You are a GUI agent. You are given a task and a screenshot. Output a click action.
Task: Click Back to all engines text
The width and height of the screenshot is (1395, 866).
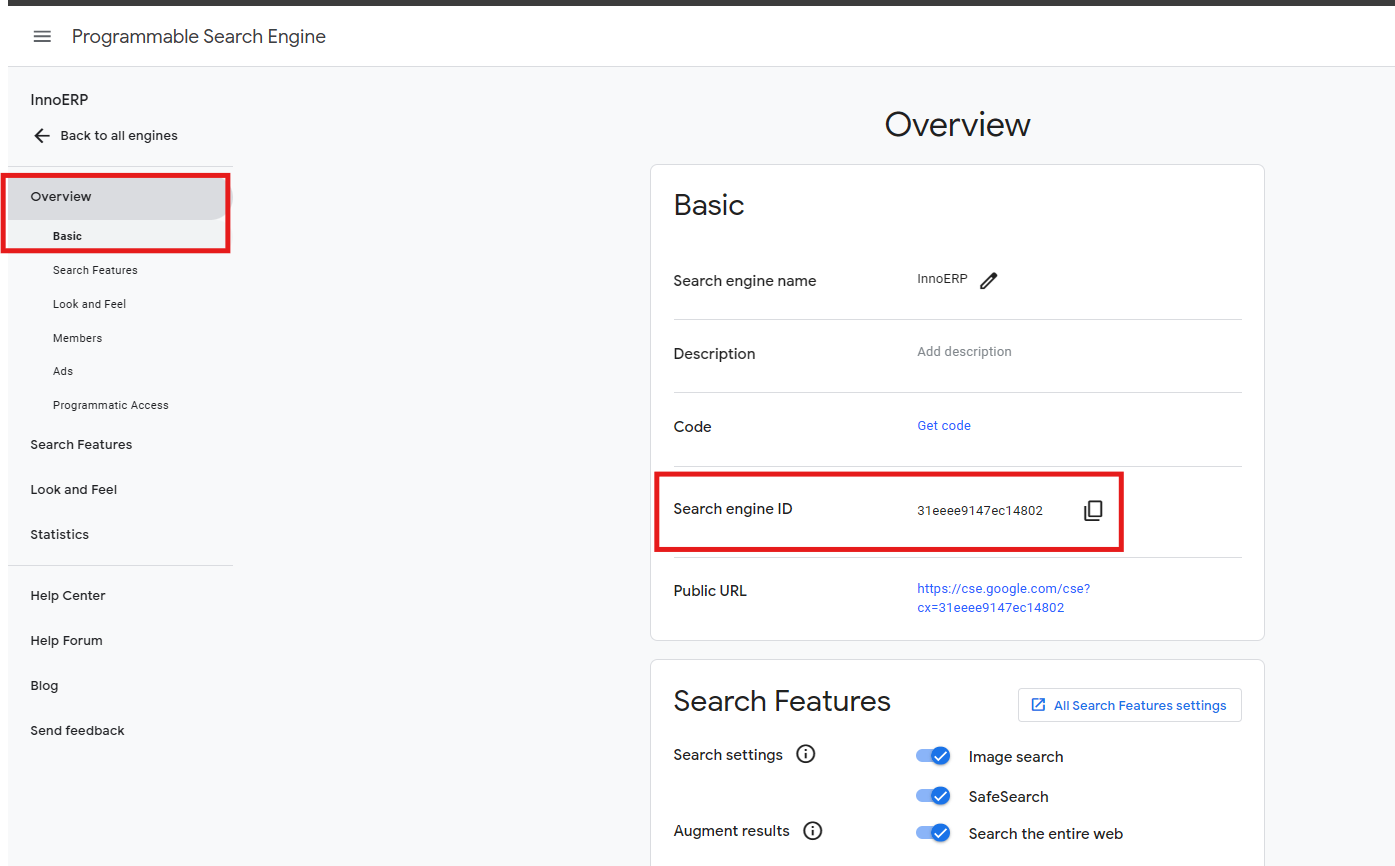point(119,136)
